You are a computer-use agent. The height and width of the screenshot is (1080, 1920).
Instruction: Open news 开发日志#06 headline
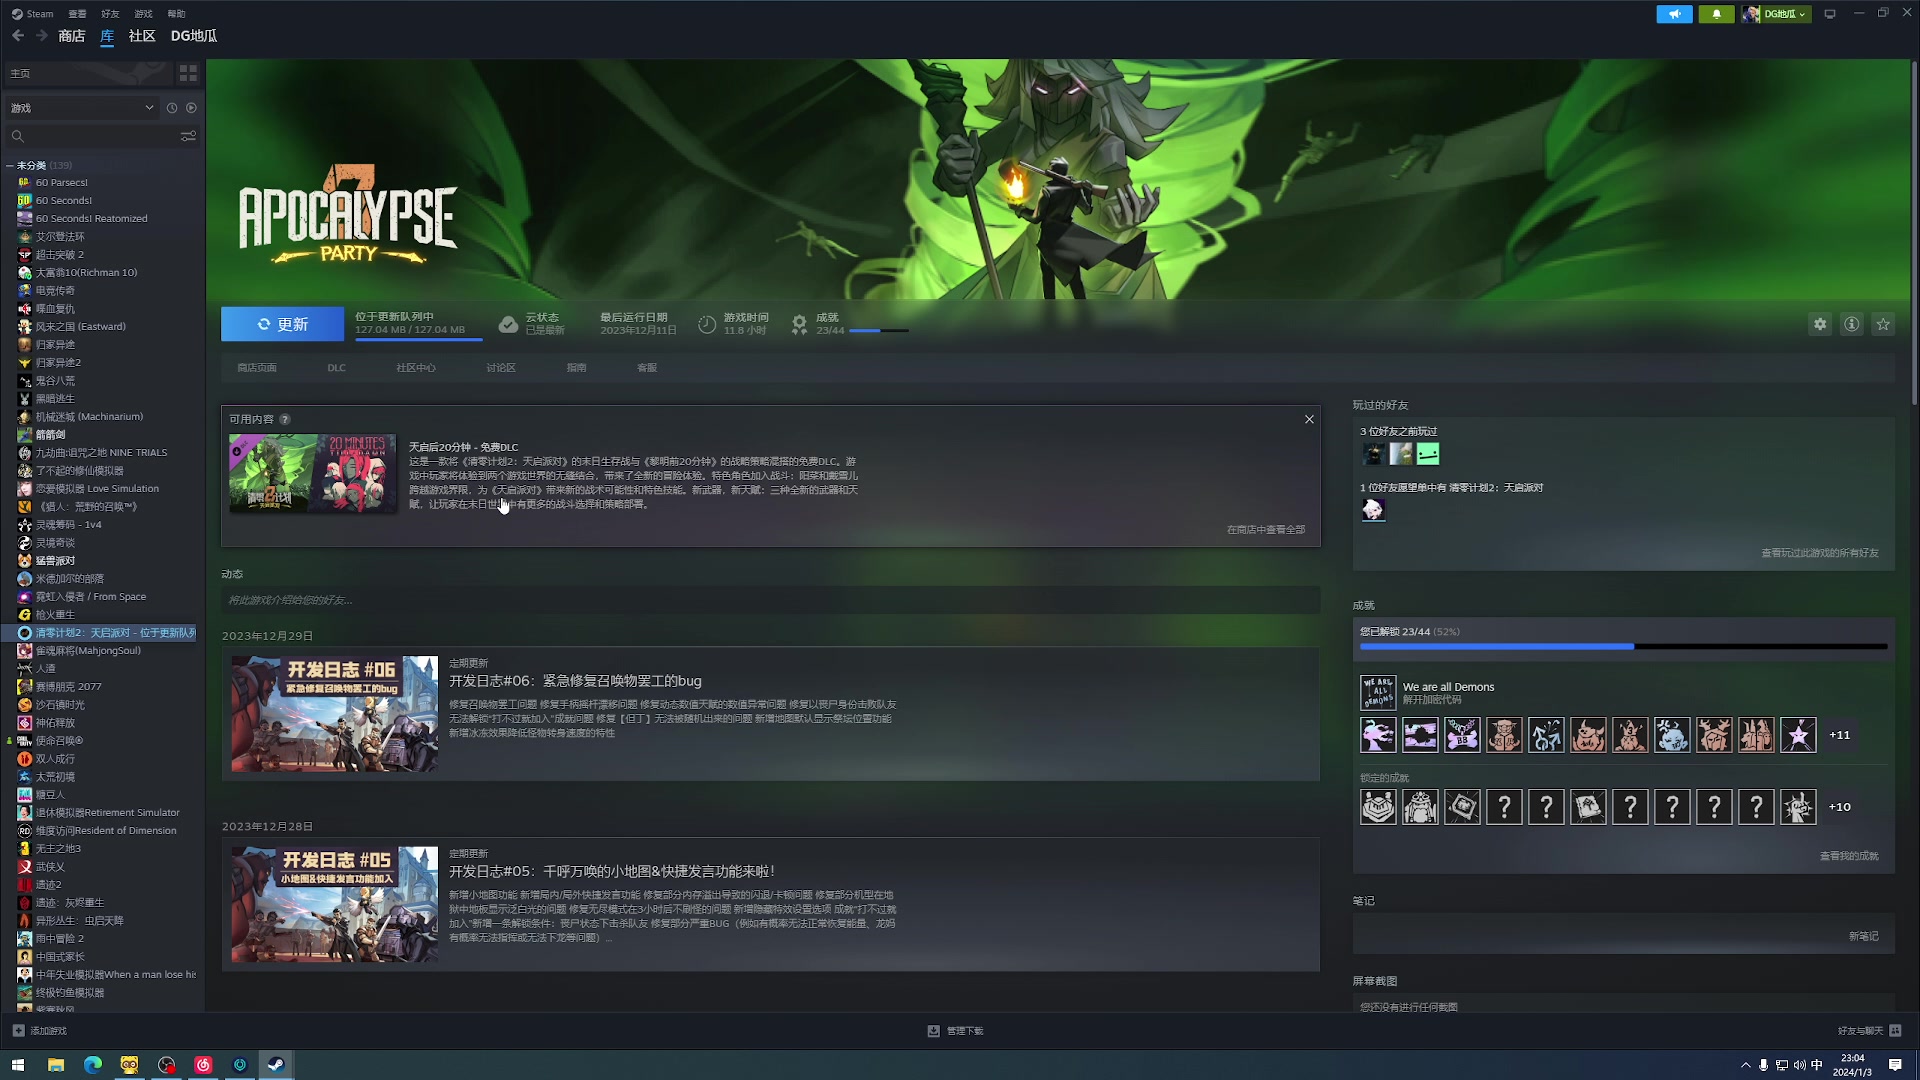click(x=575, y=681)
